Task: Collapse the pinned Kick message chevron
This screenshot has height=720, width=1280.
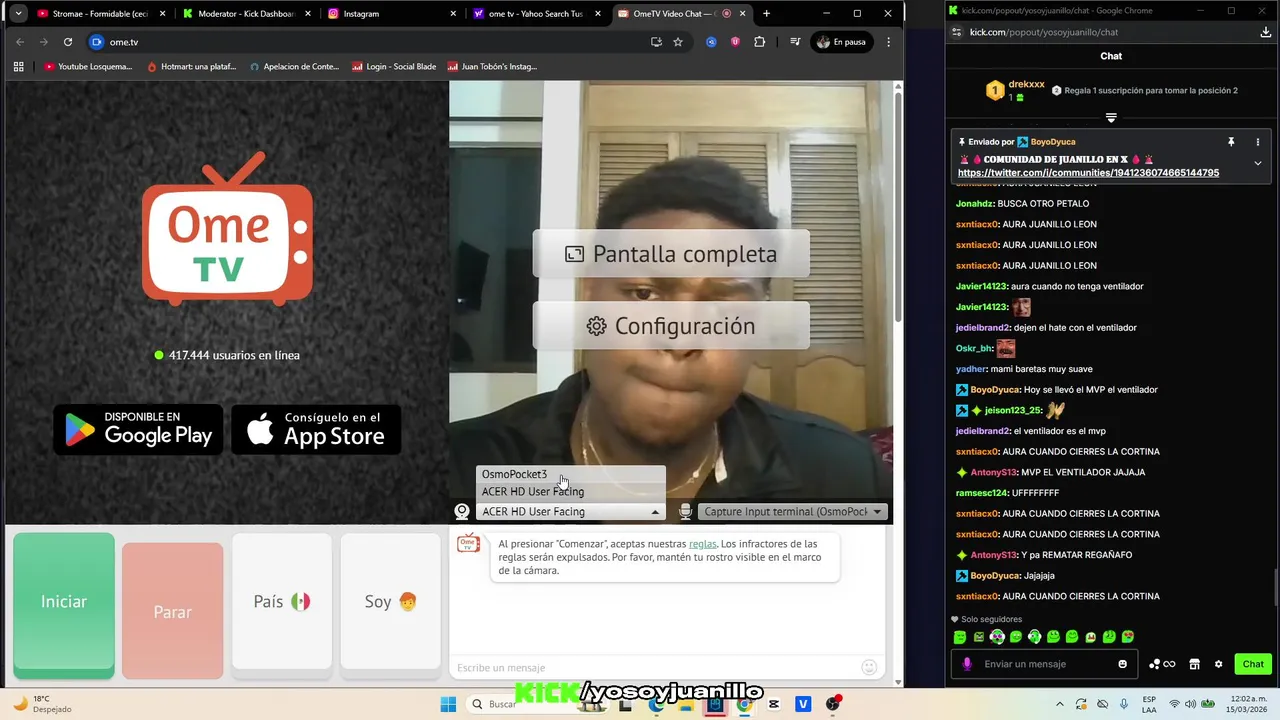Action: (1258, 163)
